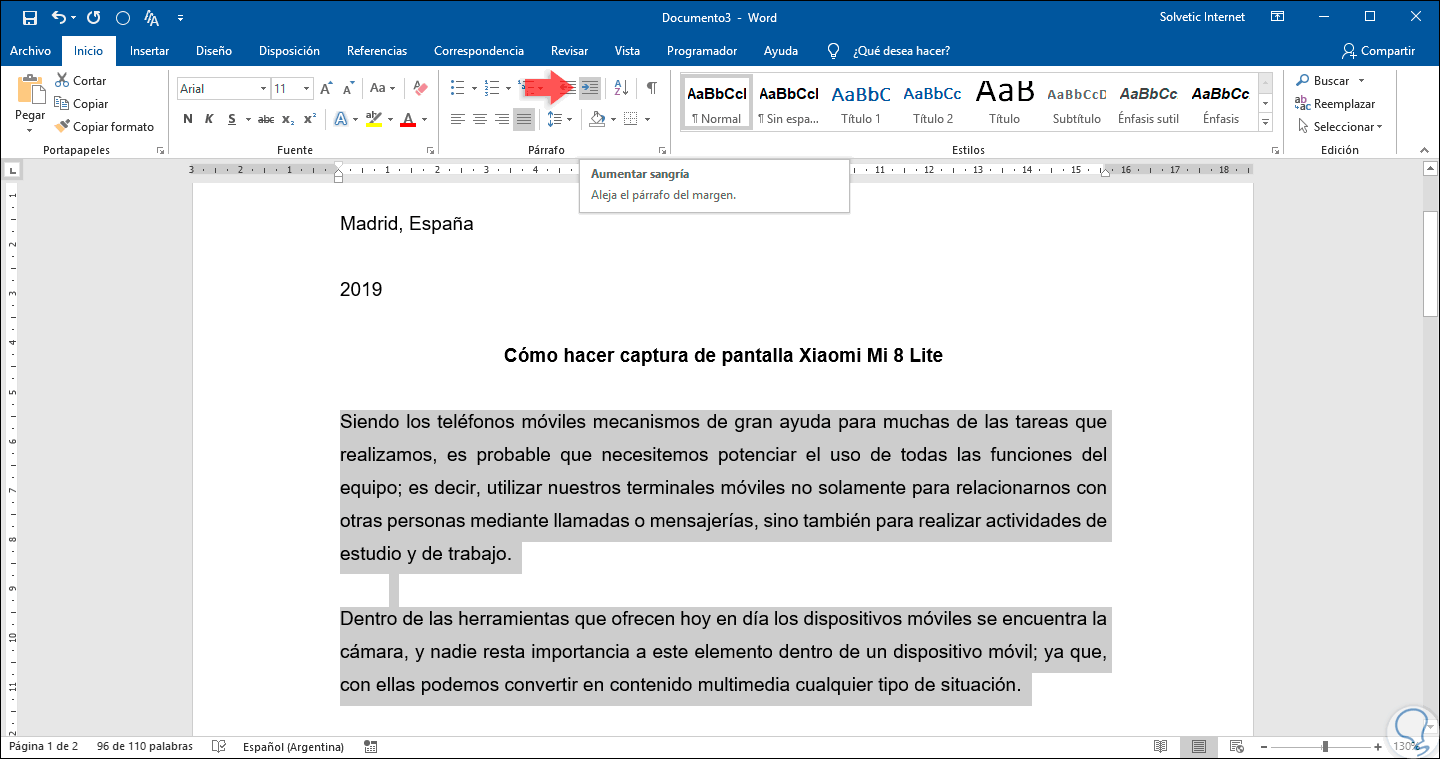The height and width of the screenshot is (759, 1440).
Task: Click the word count 96 de 110 palabras
Action: (147, 747)
